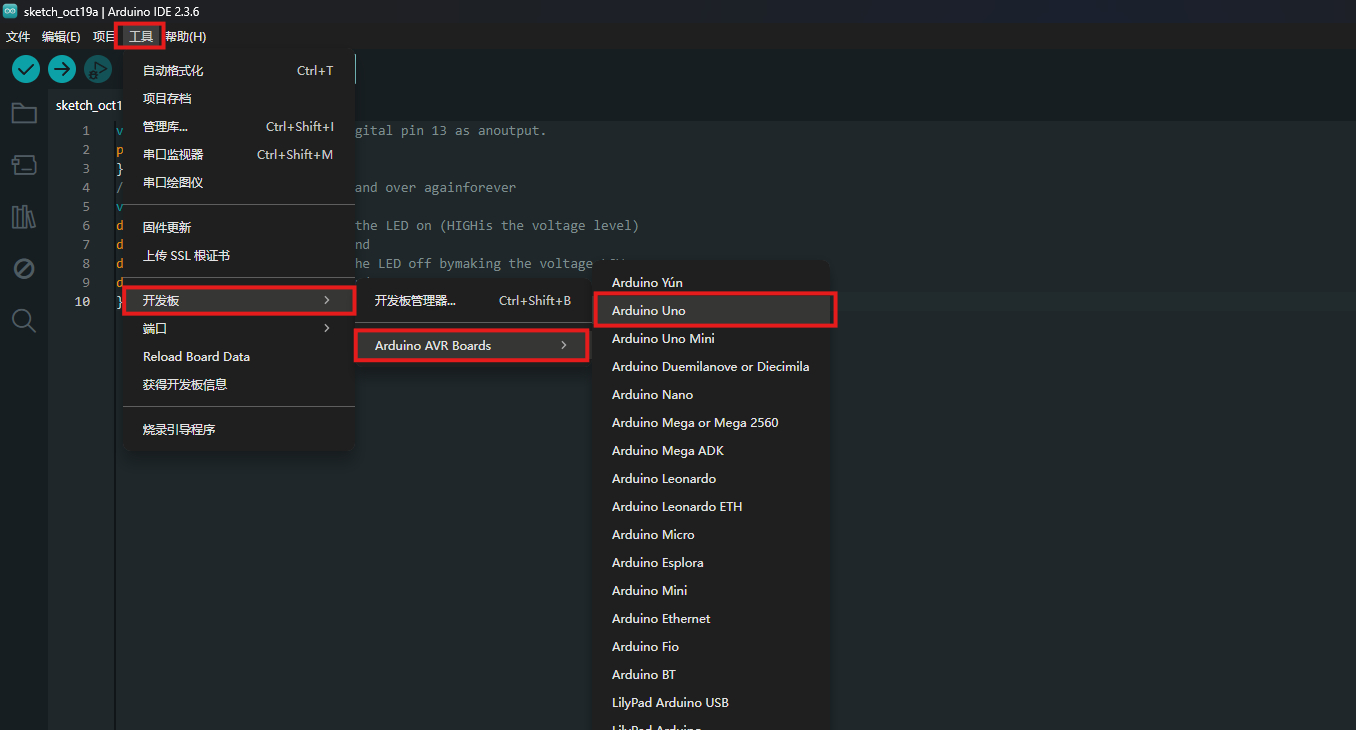This screenshot has width=1356, height=730.
Task: Select 项目存档 menu entry
Action: click(x=238, y=99)
